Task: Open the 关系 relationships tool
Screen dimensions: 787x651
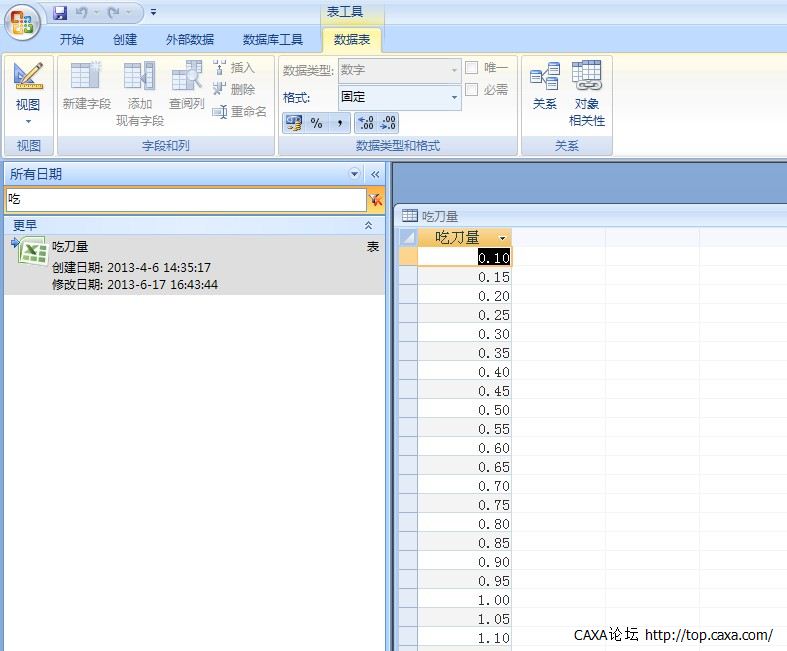Action: 545,85
